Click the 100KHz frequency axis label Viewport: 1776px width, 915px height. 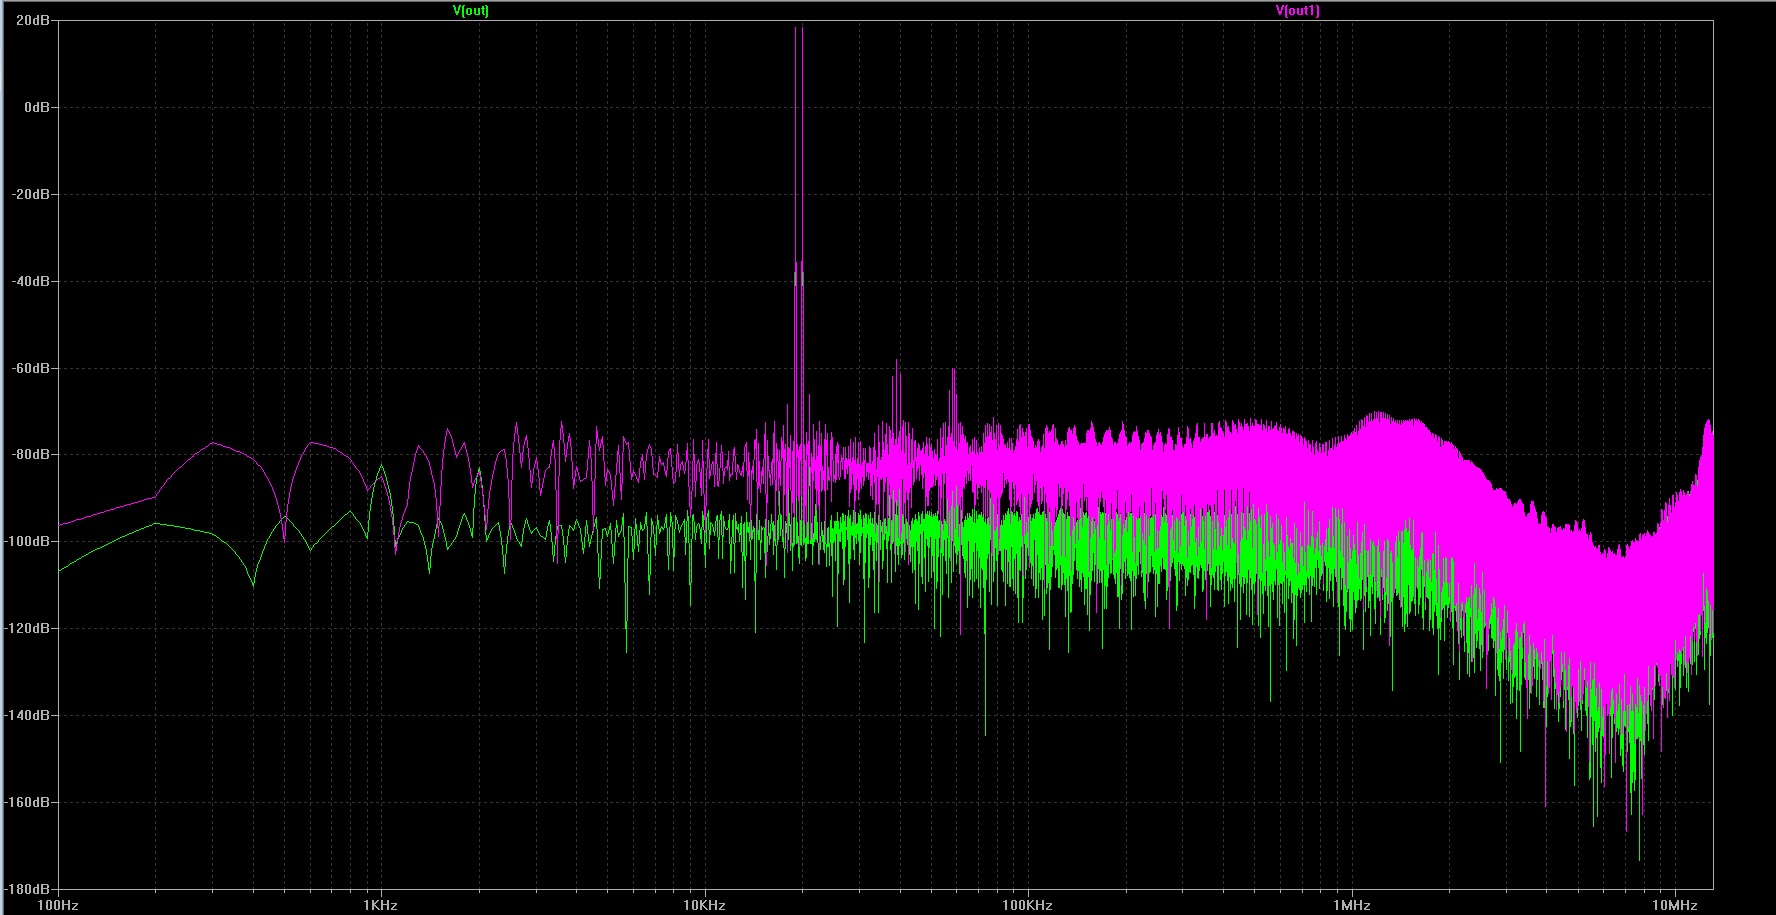pos(1027,905)
